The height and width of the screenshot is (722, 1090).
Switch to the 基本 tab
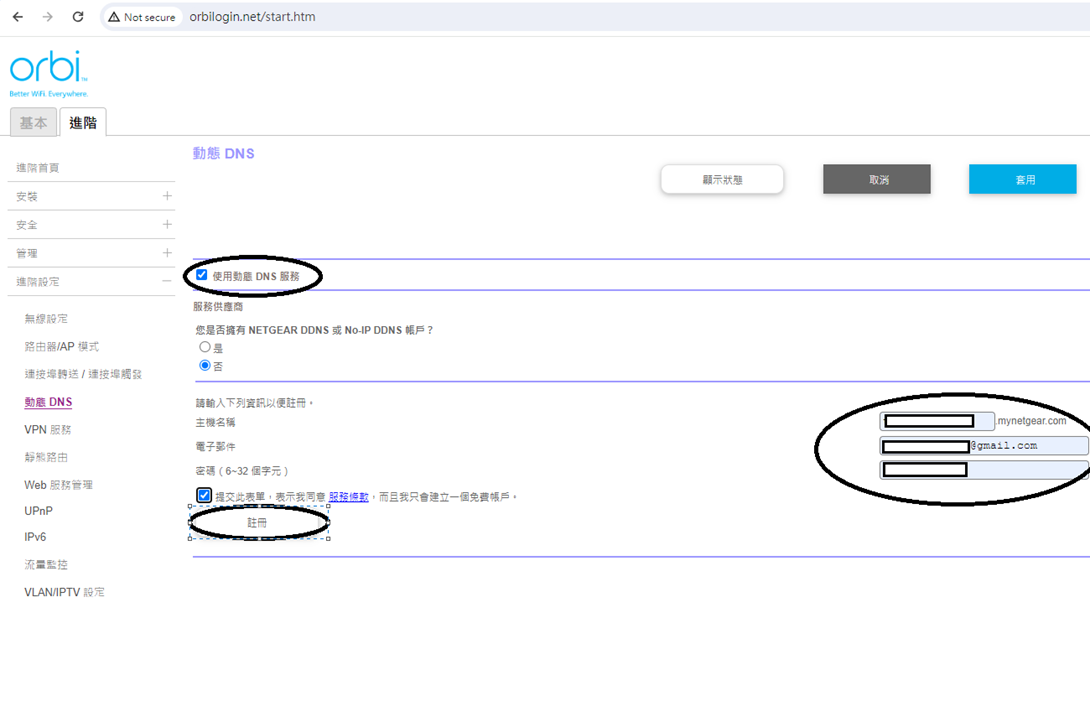coord(33,123)
